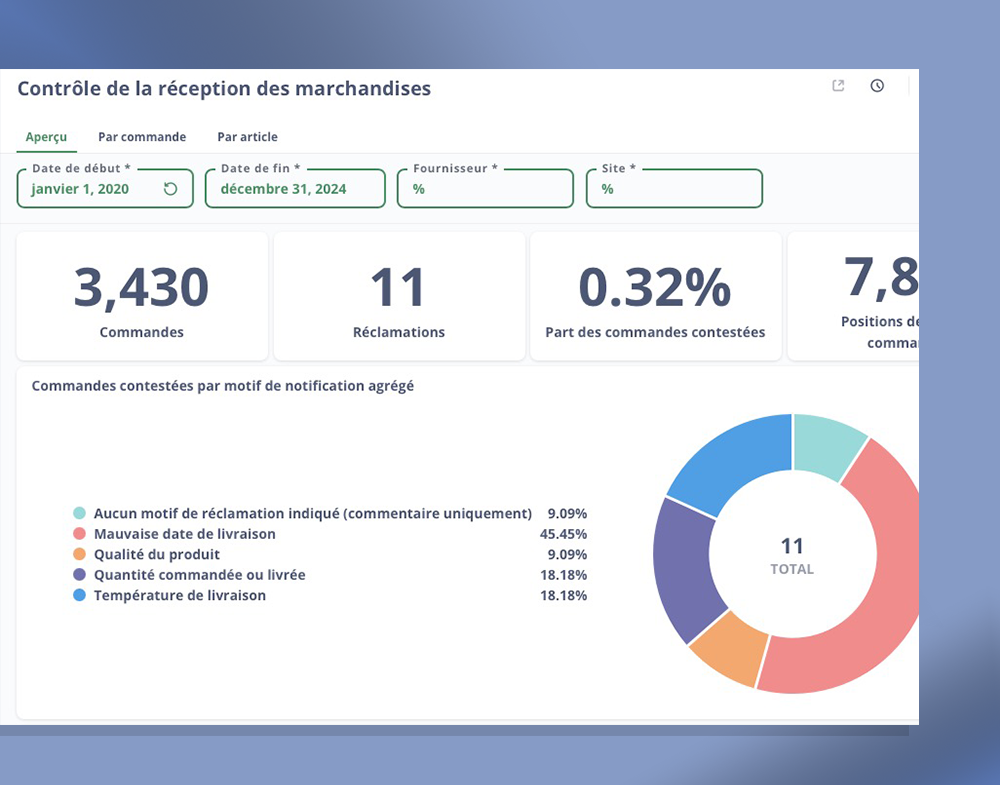Open the Date de fin date picker
1000x785 pixels.
pos(295,189)
